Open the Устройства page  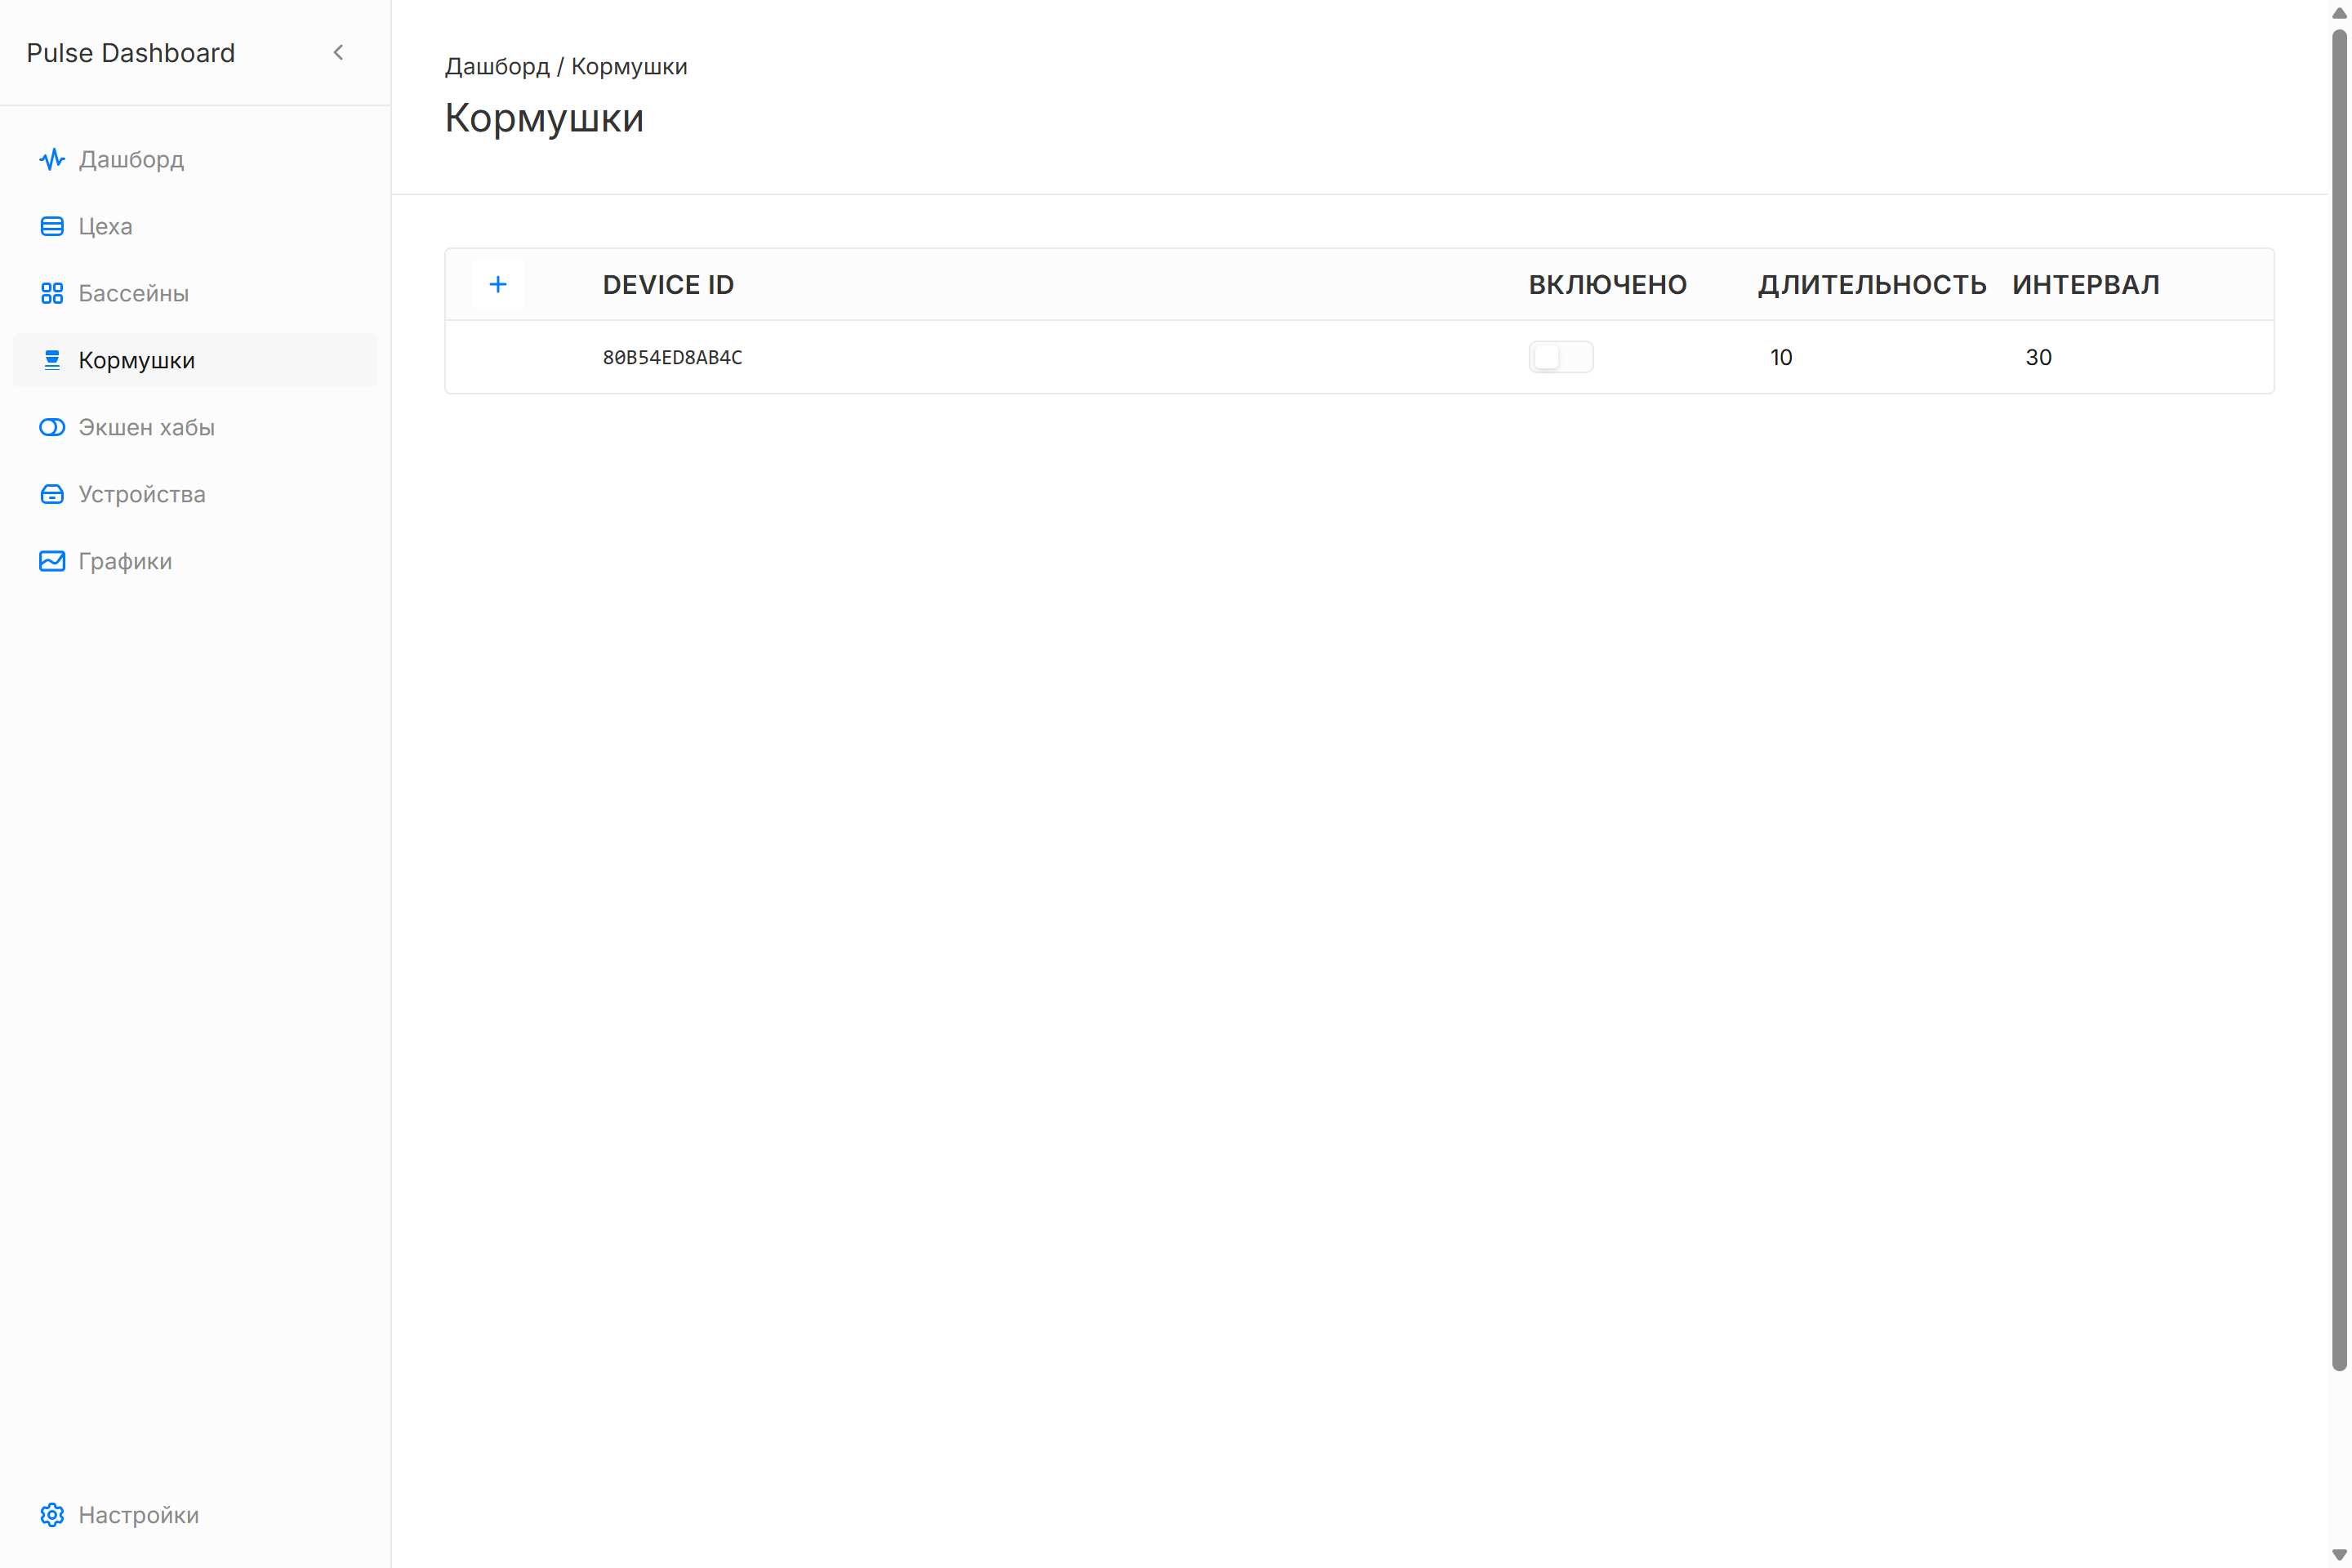pyautogui.click(x=195, y=494)
